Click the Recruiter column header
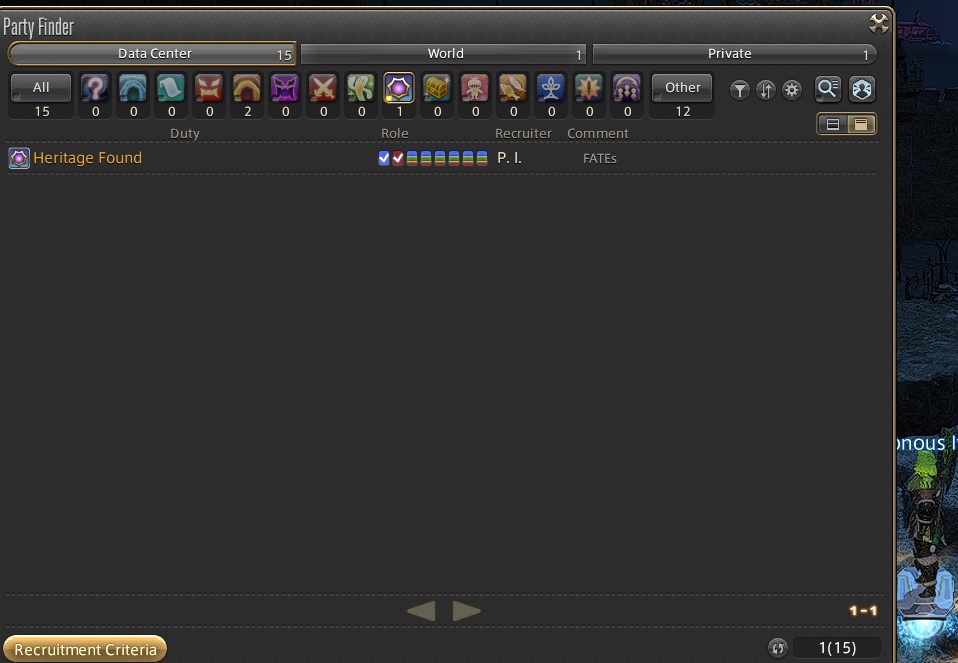The image size is (958, 663). 523,133
